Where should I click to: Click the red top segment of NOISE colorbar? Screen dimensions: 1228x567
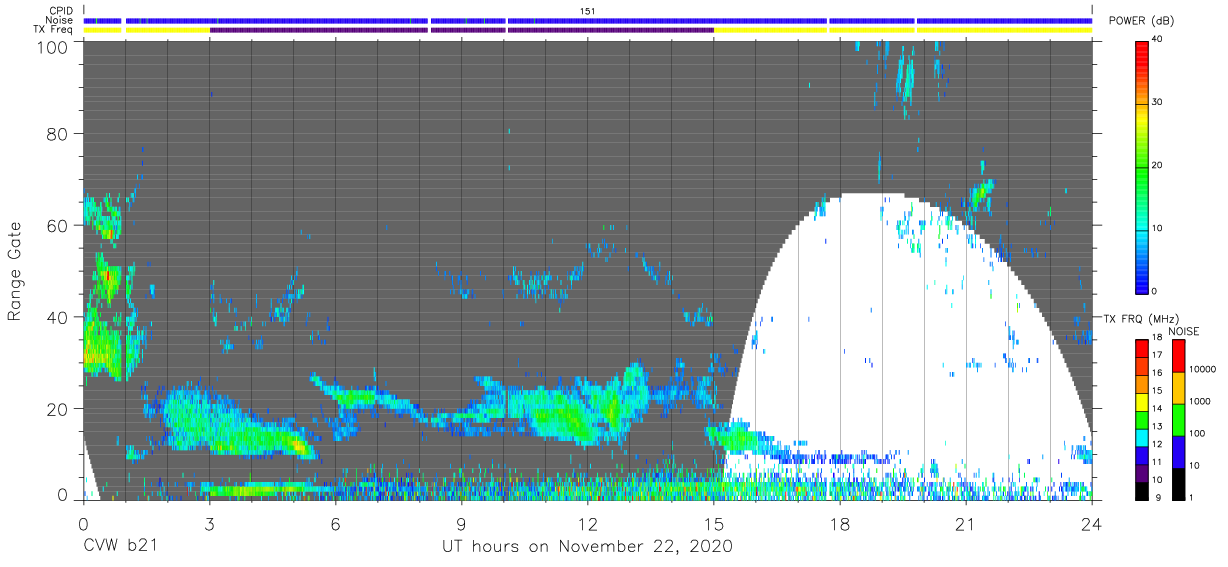pyautogui.click(x=1178, y=356)
